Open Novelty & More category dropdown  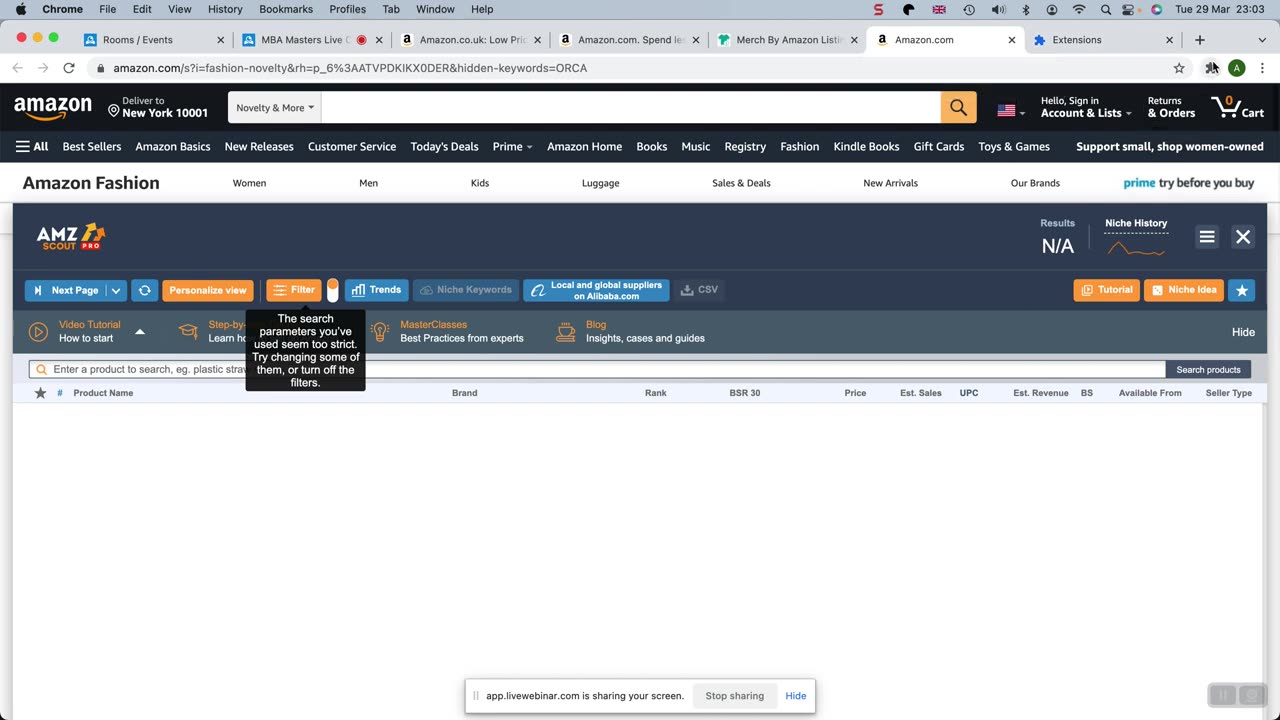[275, 108]
